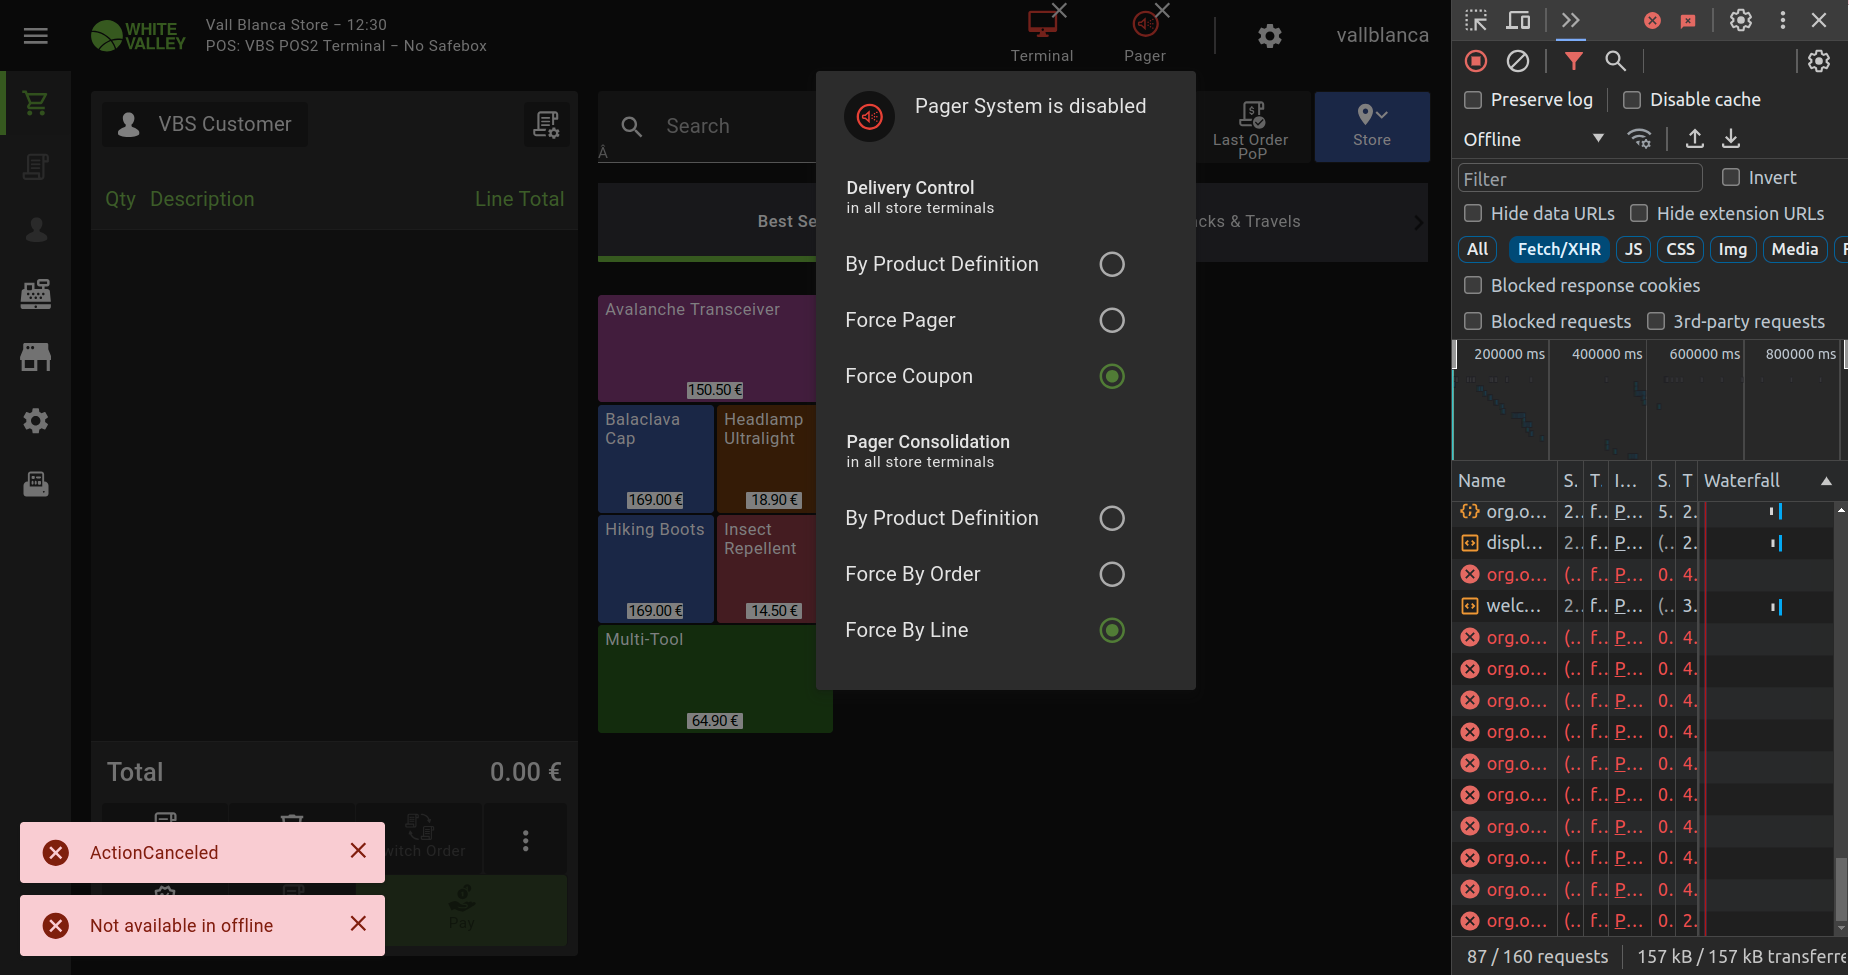Click the network Filter text field
Viewport: 1849px width, 975px height.
click(x=1579, y=179)
